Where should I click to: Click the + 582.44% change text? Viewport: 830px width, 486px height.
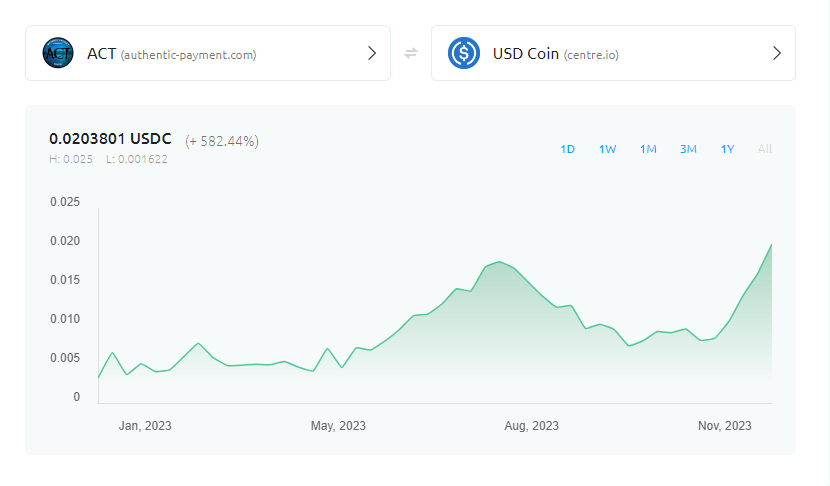point(222,141)
